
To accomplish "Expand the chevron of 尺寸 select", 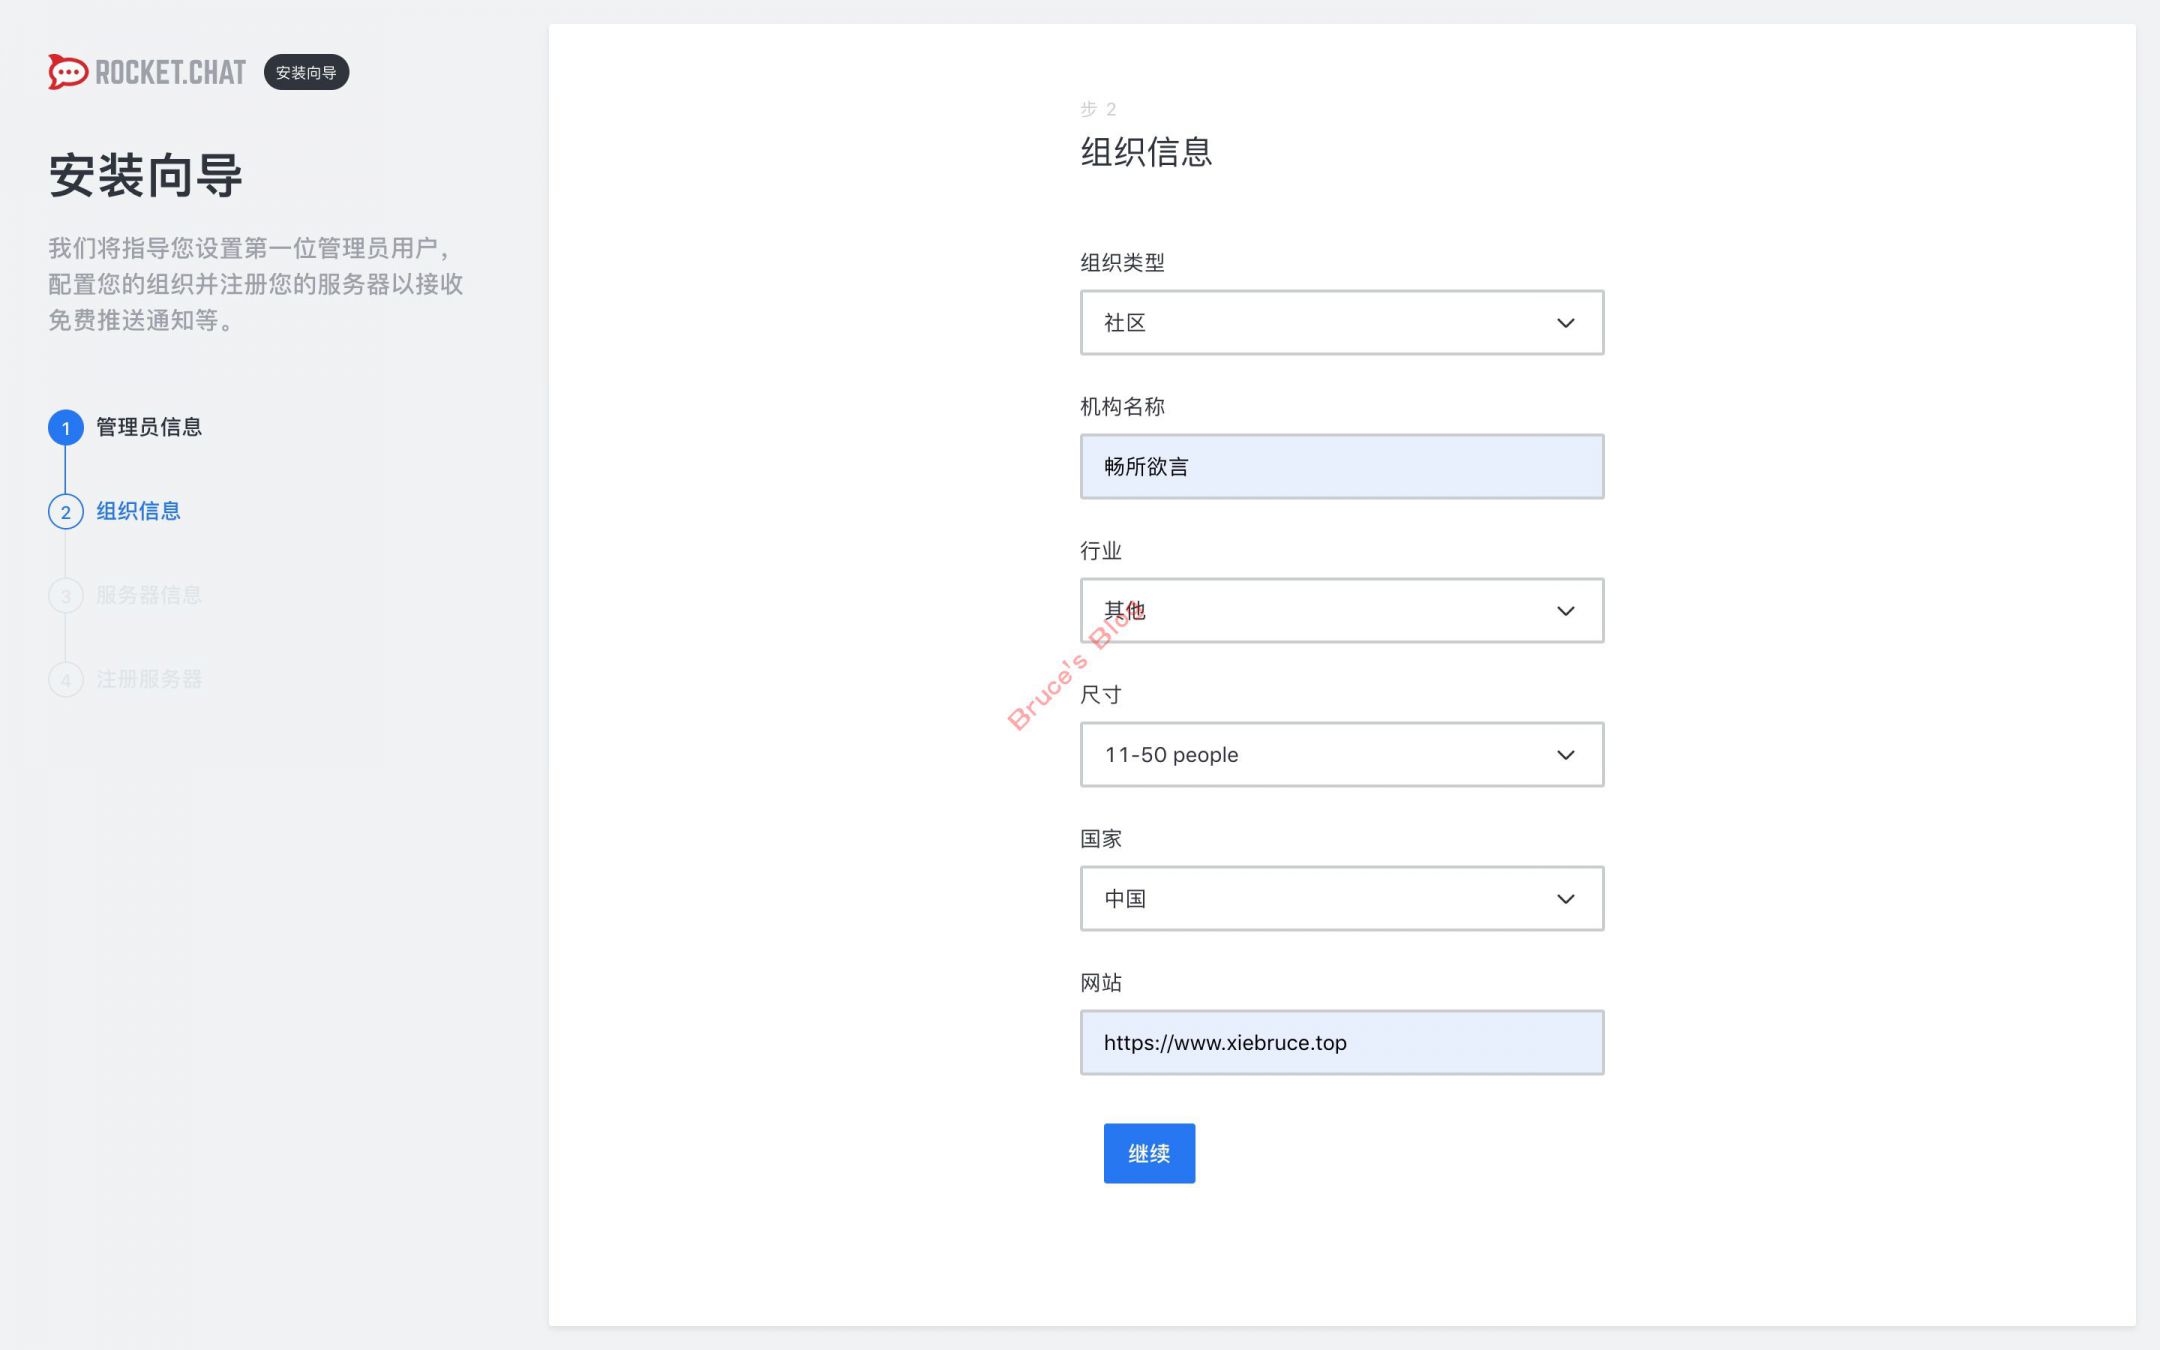I will coord(1566,755).
